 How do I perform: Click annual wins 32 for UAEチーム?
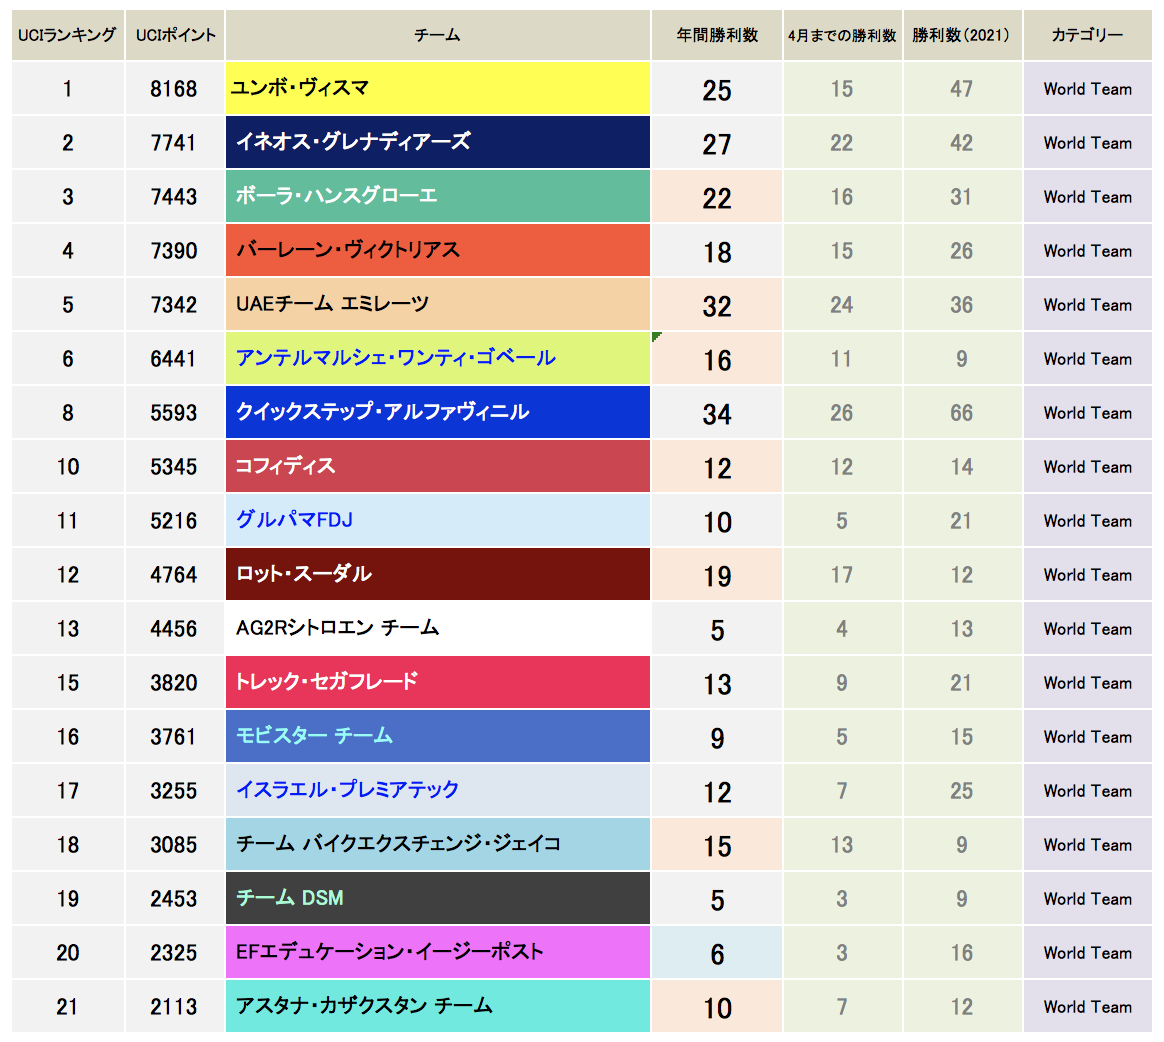717,307
